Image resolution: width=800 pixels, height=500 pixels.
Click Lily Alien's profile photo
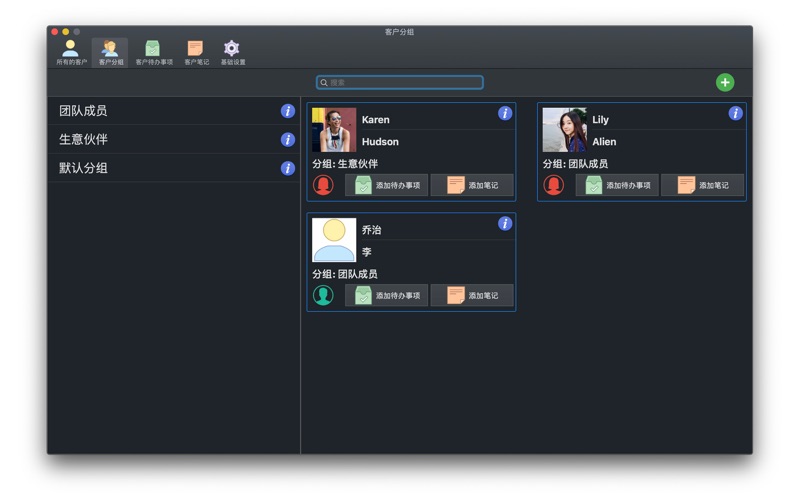click(x=565, y=130)
